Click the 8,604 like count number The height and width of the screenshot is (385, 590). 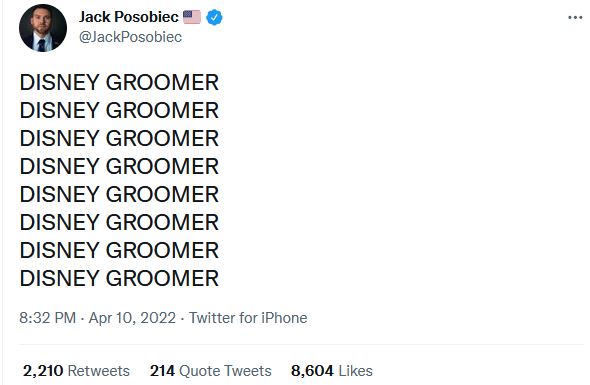(x=312, y=371)
